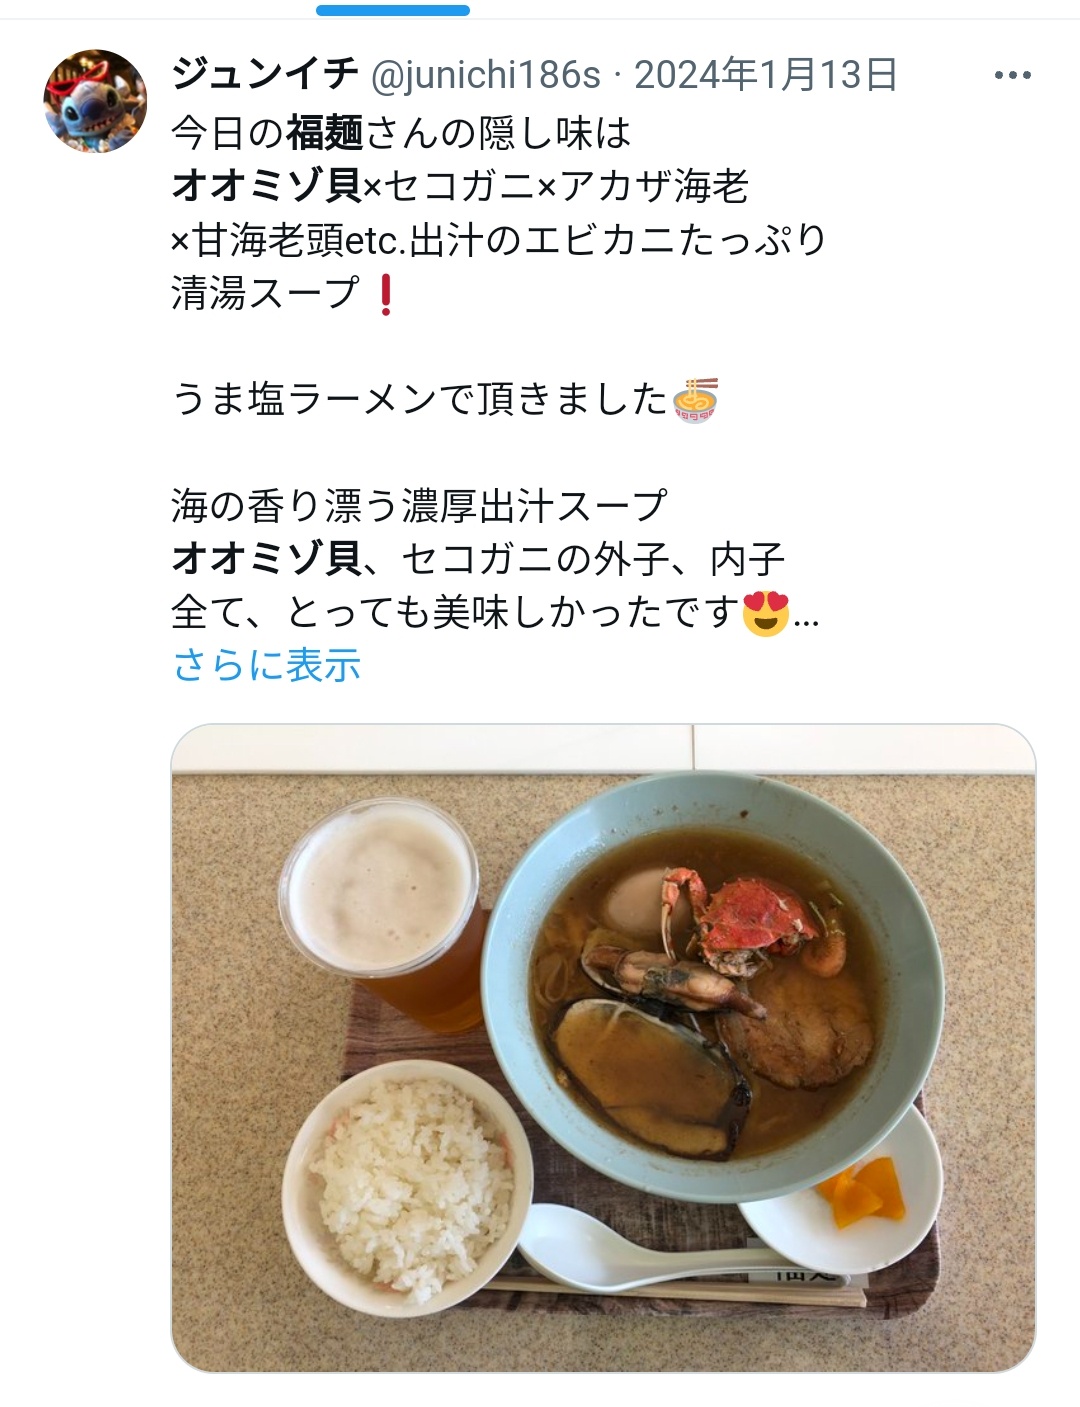Click the display name ジュンイチ
The width and height of the screenshot is (1080, 1407).
tap(265, 74)
